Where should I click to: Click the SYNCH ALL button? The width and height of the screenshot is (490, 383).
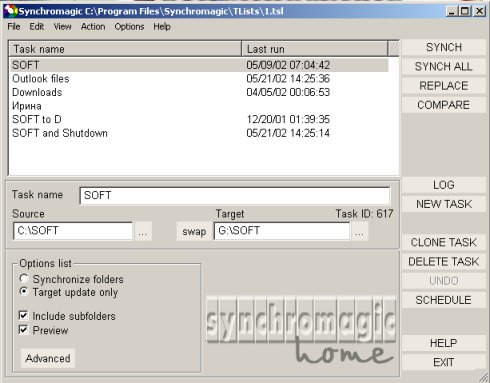tap(444, 67)
